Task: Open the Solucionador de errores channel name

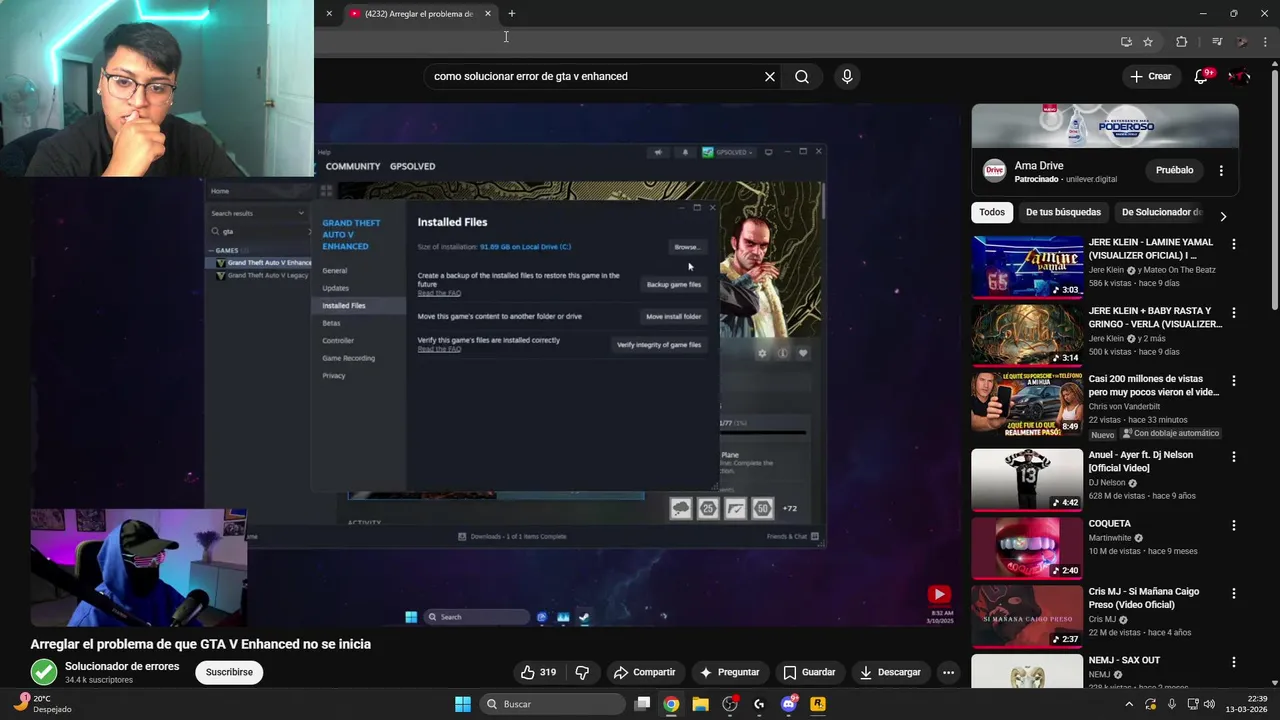Action: pos(122,666)
